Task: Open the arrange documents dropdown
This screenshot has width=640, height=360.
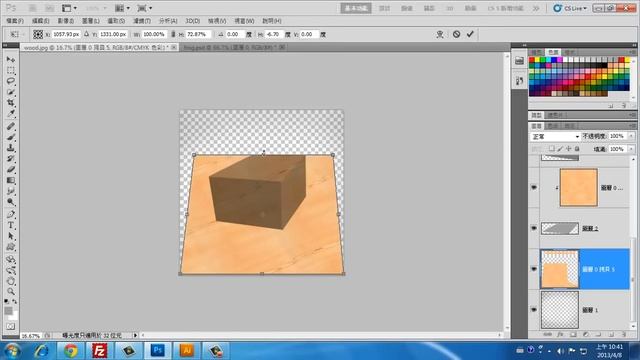Action: pyautogui.click(x=122, y=8)
